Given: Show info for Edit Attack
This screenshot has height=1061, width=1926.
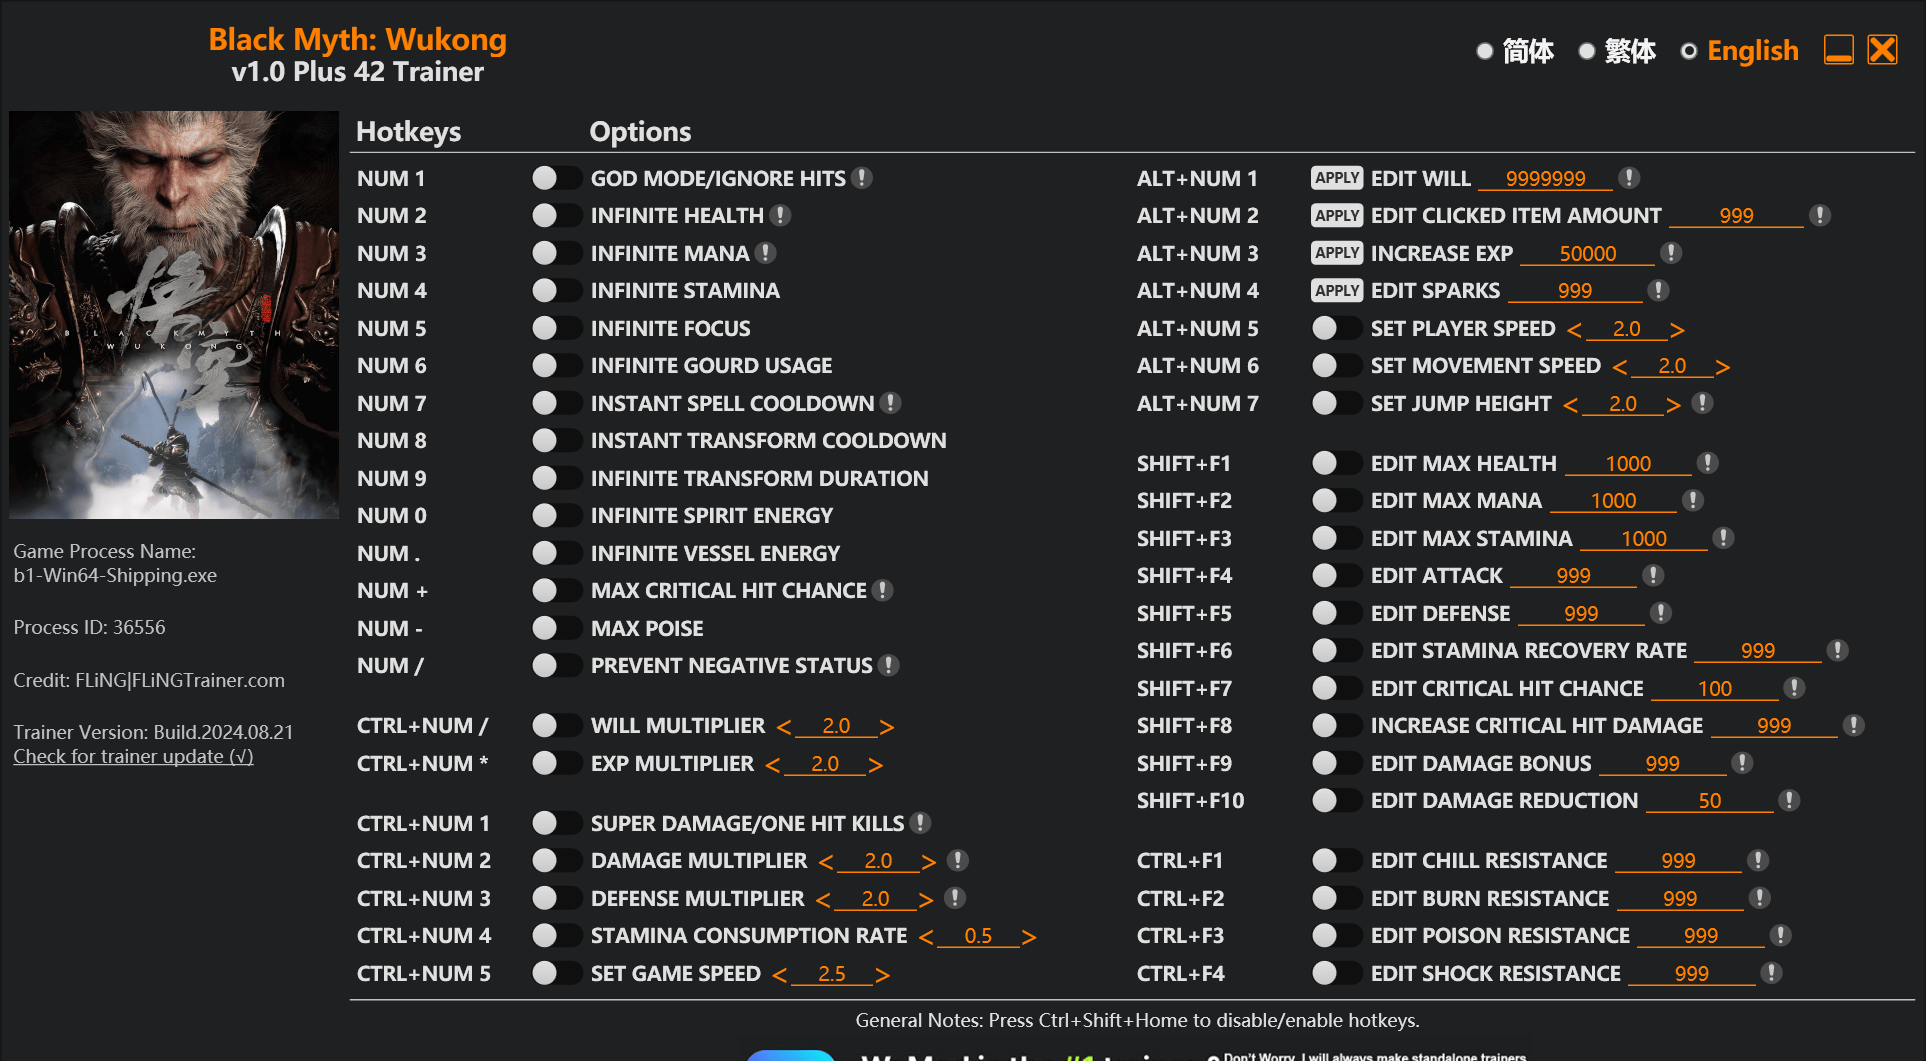Looking at the screenshot, I should point(1653,575).
